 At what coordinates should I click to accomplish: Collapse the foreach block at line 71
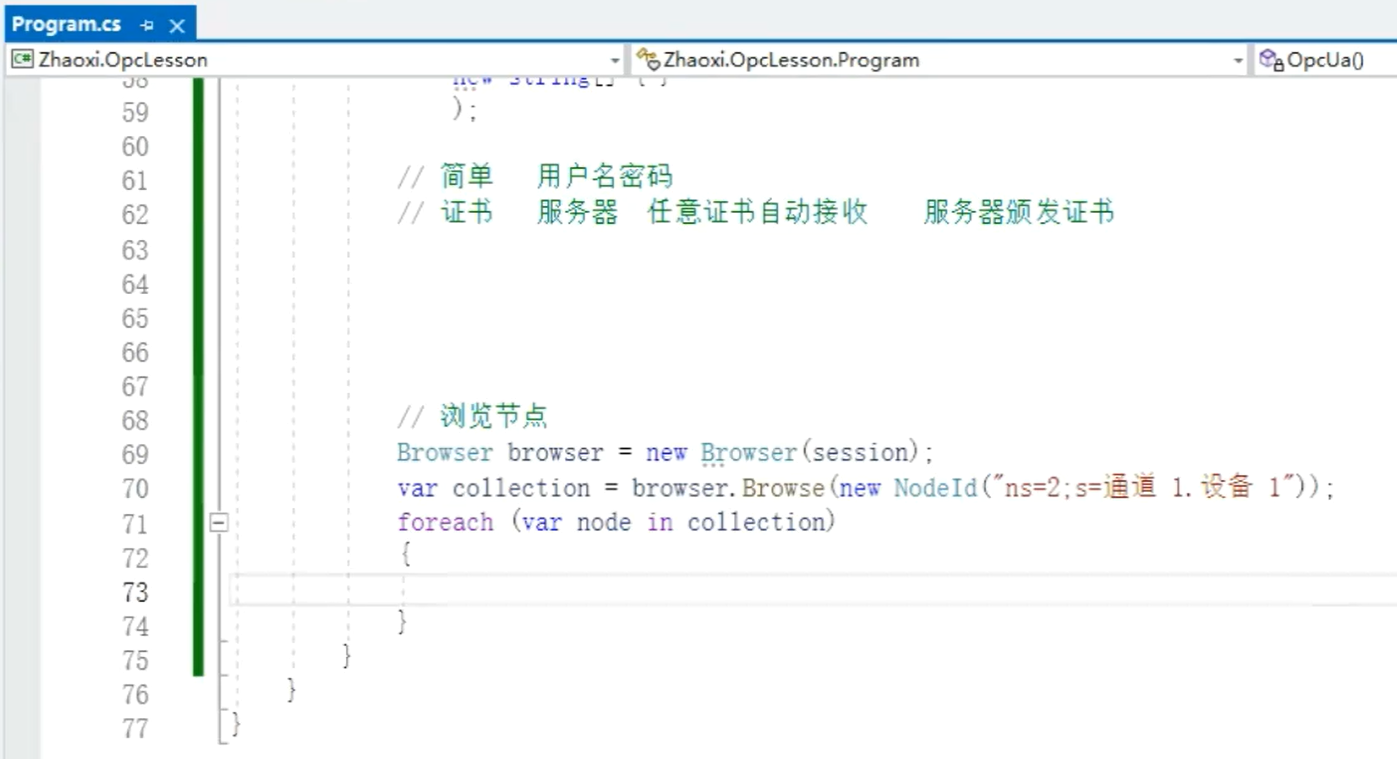click(219, 522)
